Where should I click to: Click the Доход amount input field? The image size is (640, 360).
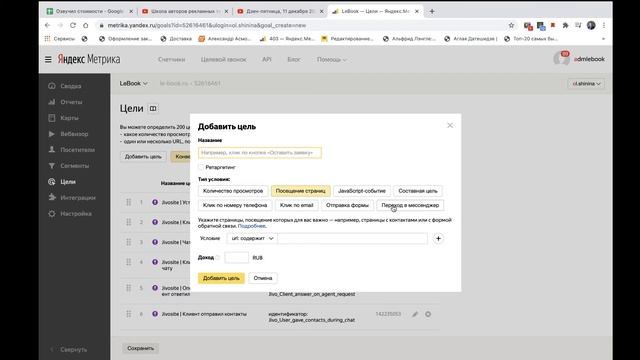pos(236,258)
